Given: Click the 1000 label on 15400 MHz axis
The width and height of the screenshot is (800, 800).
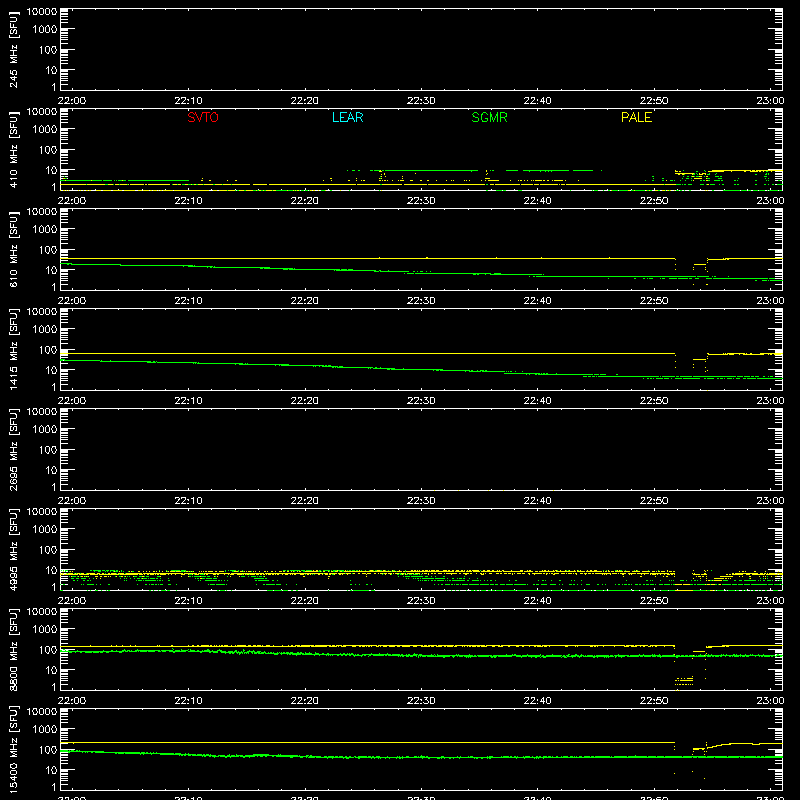Looking at the screenshot, I should [45, 730].
